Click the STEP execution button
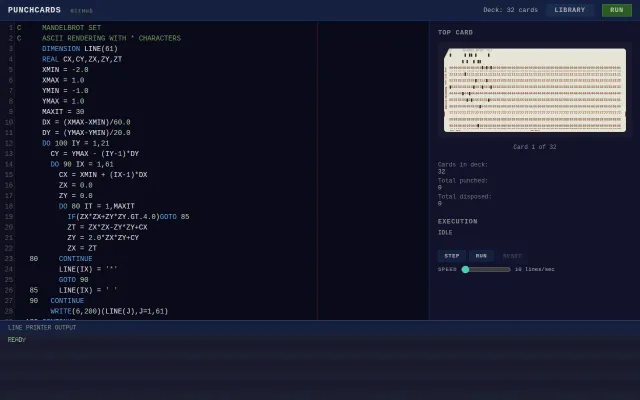 point(451,256)
